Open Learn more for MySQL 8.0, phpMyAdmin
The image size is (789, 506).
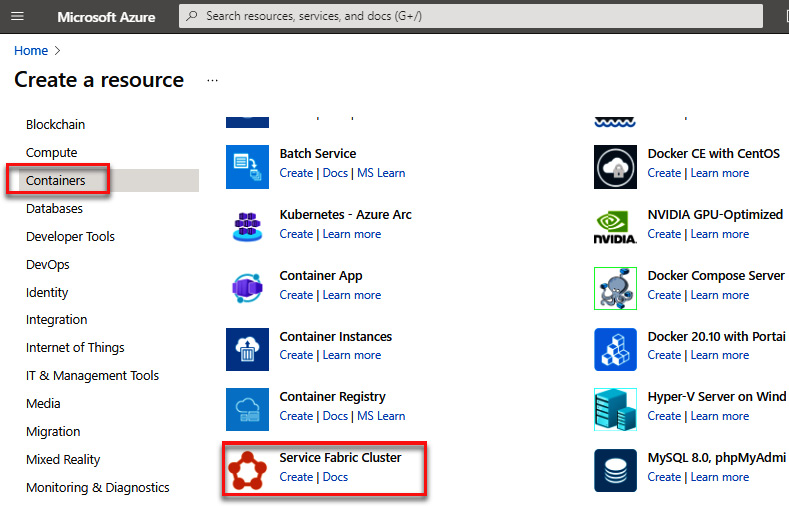click(720, 477)
